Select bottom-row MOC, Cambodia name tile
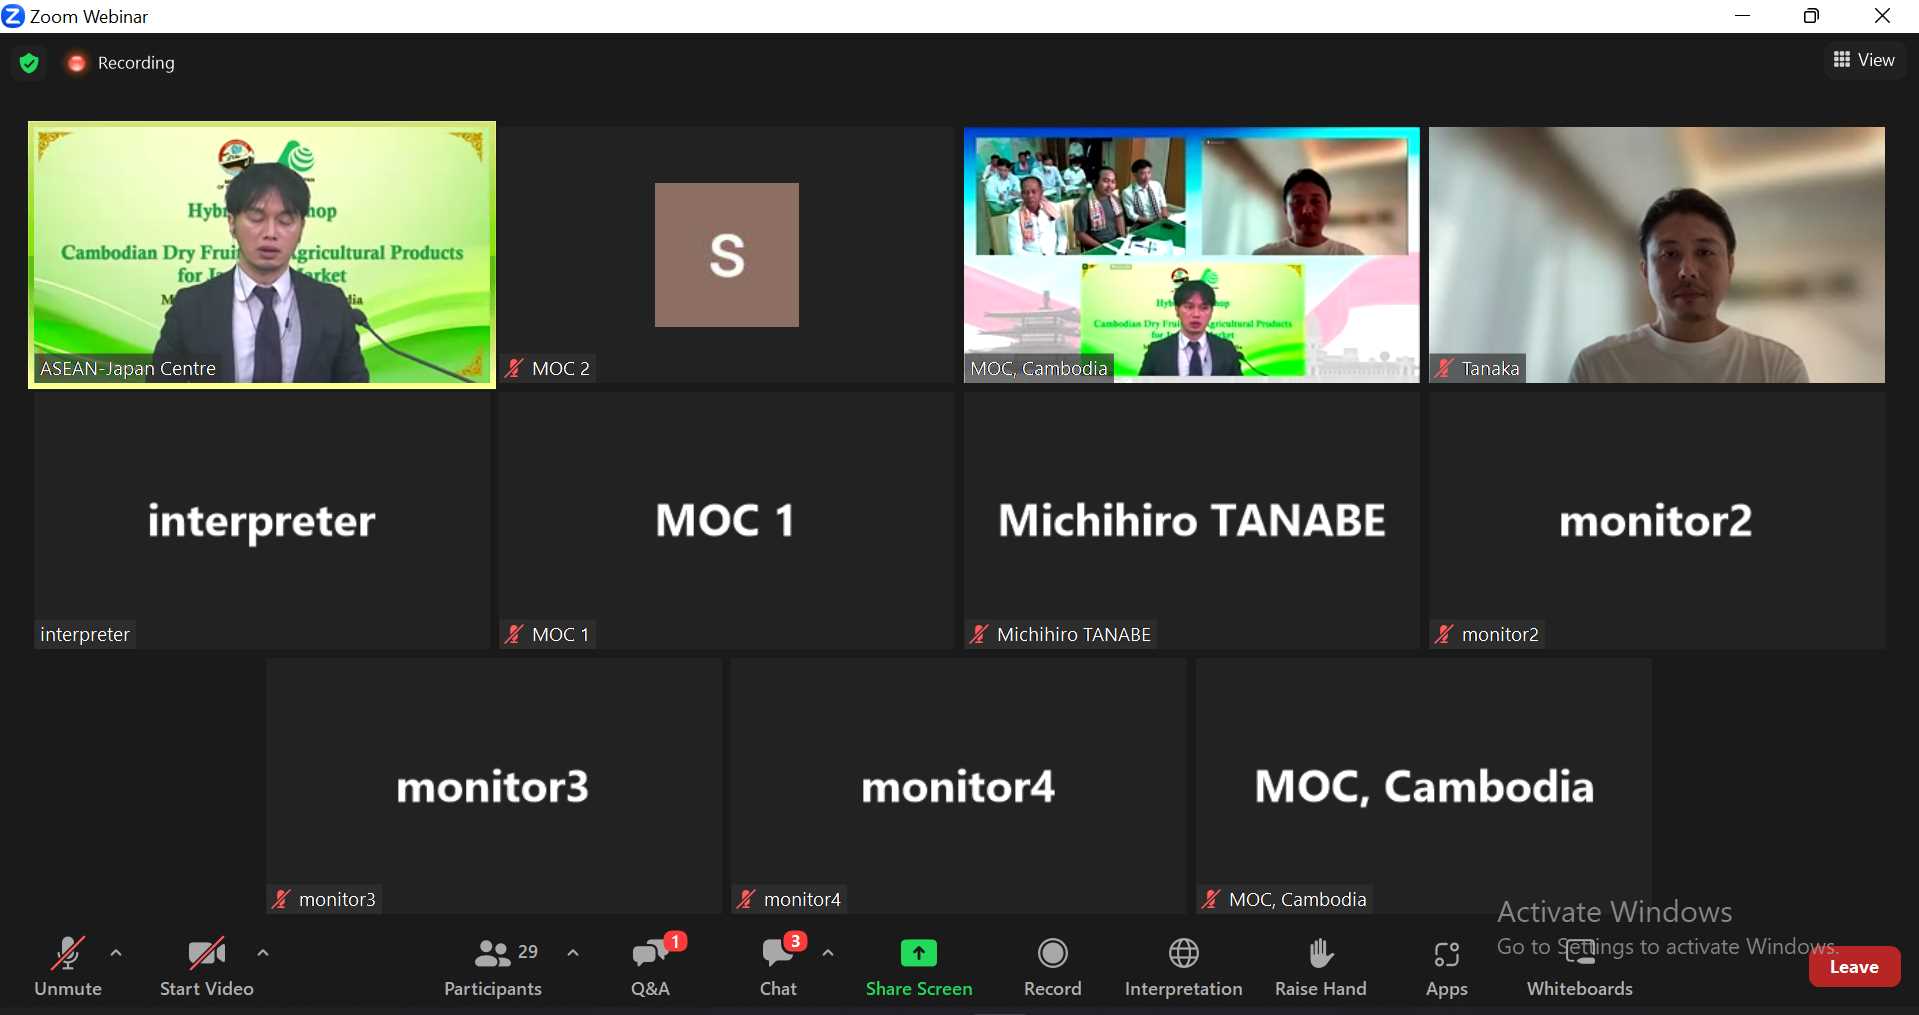The image size is (1919, 1015). tap(1424, 786)
